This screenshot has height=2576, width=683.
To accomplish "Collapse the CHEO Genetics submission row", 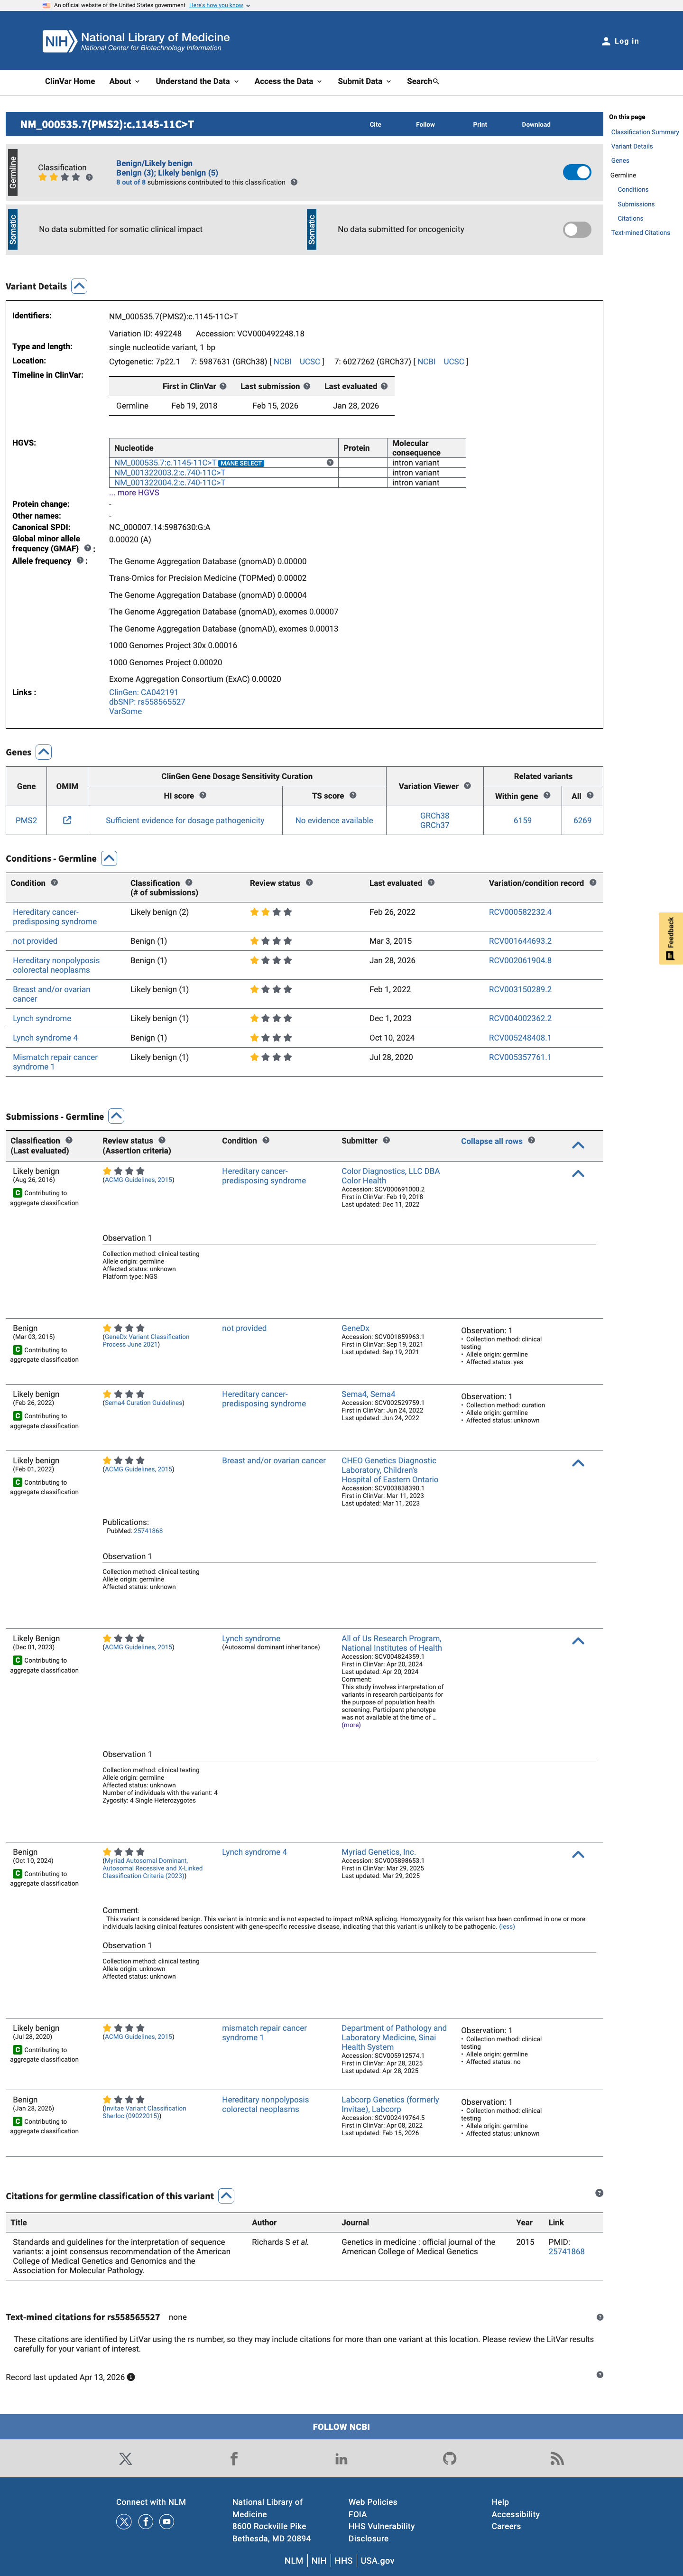I will pos(578,1463).
